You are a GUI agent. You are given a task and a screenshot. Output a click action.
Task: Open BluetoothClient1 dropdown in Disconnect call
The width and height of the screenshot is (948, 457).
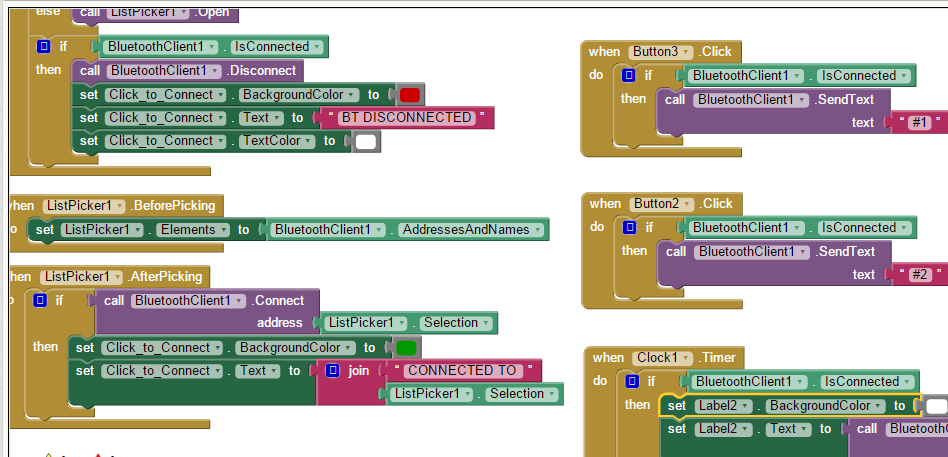164,71
